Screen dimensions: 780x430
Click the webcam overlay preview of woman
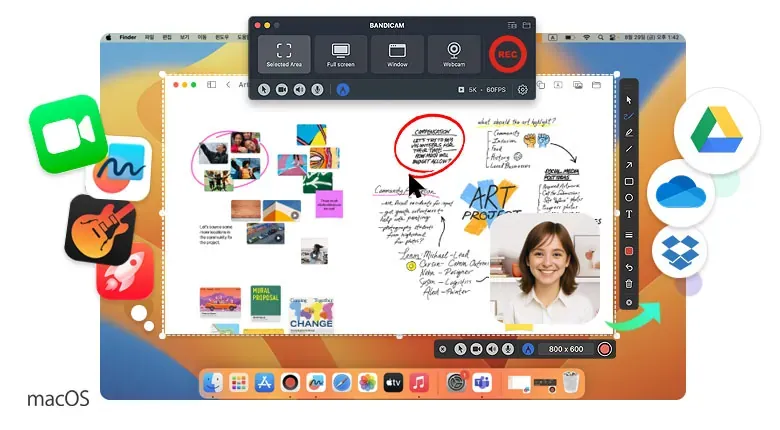point(545,269)
